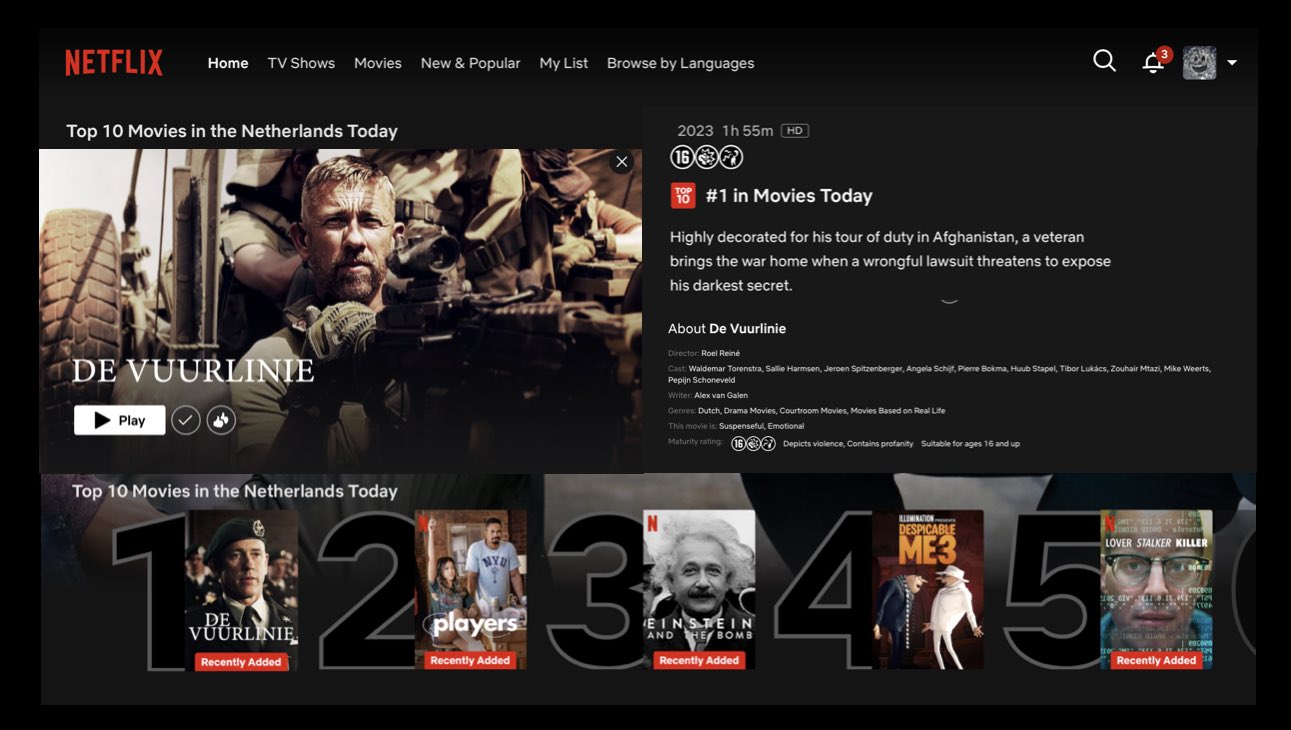Open Einstein and the Bomb poster

[x=699, y=589]
